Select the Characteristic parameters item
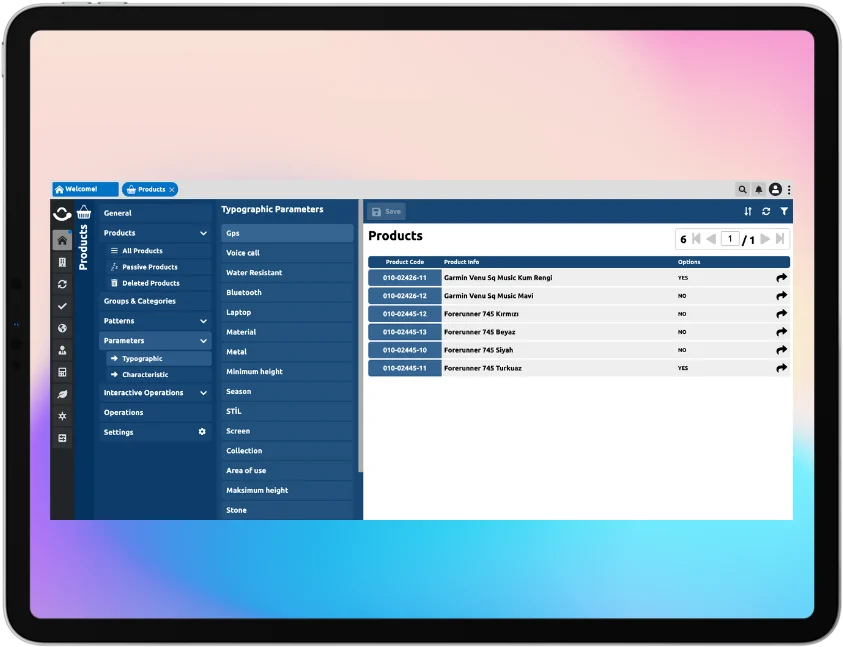The height and width of the screenshot is (647, 843). tap(145, 375)
